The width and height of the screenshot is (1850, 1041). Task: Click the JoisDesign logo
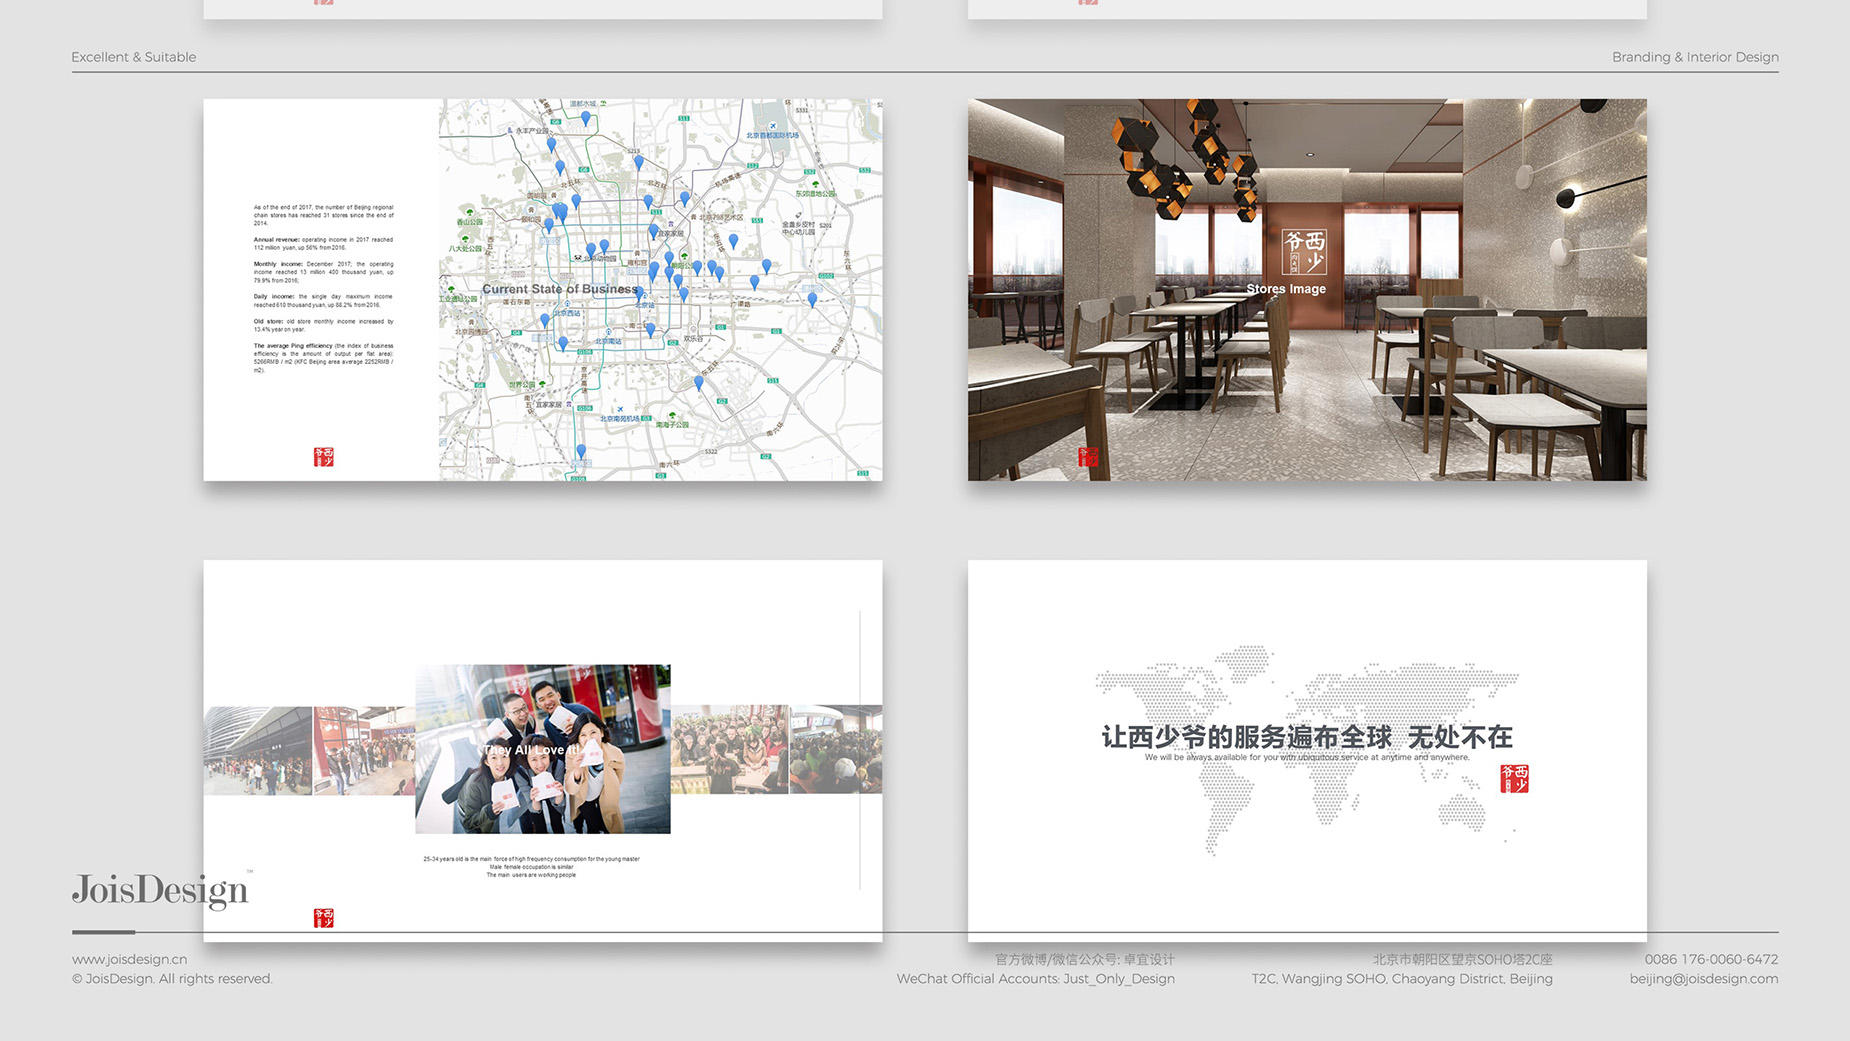point(160,890)
